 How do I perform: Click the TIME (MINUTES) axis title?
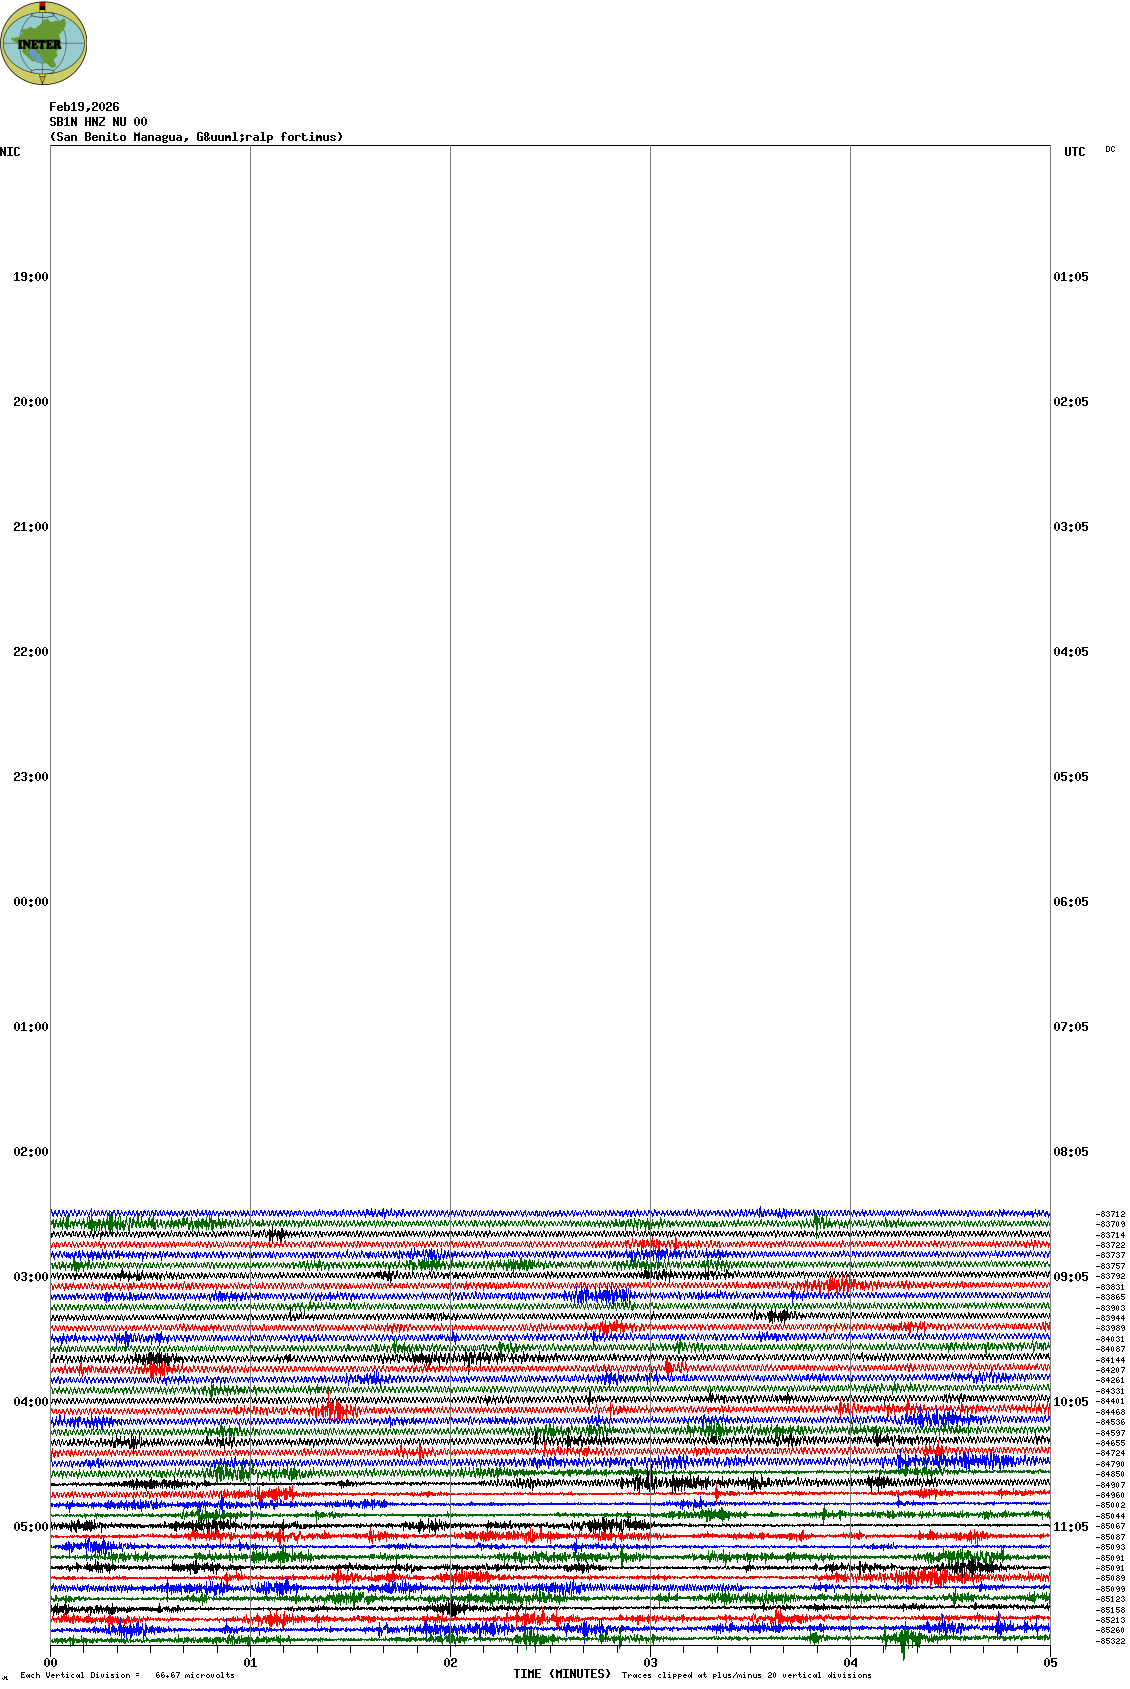[562, 1674]
